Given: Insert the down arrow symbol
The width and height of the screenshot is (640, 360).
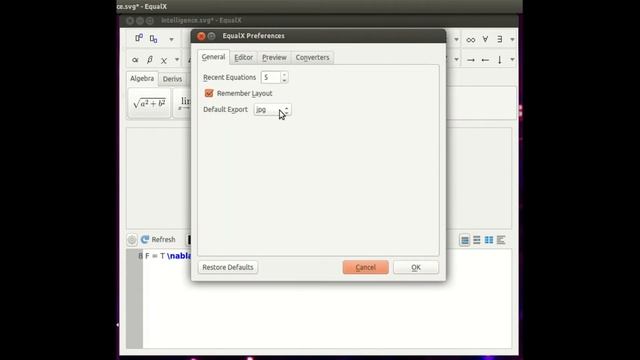Looking at the screenshot, I should tap(500, 60).
